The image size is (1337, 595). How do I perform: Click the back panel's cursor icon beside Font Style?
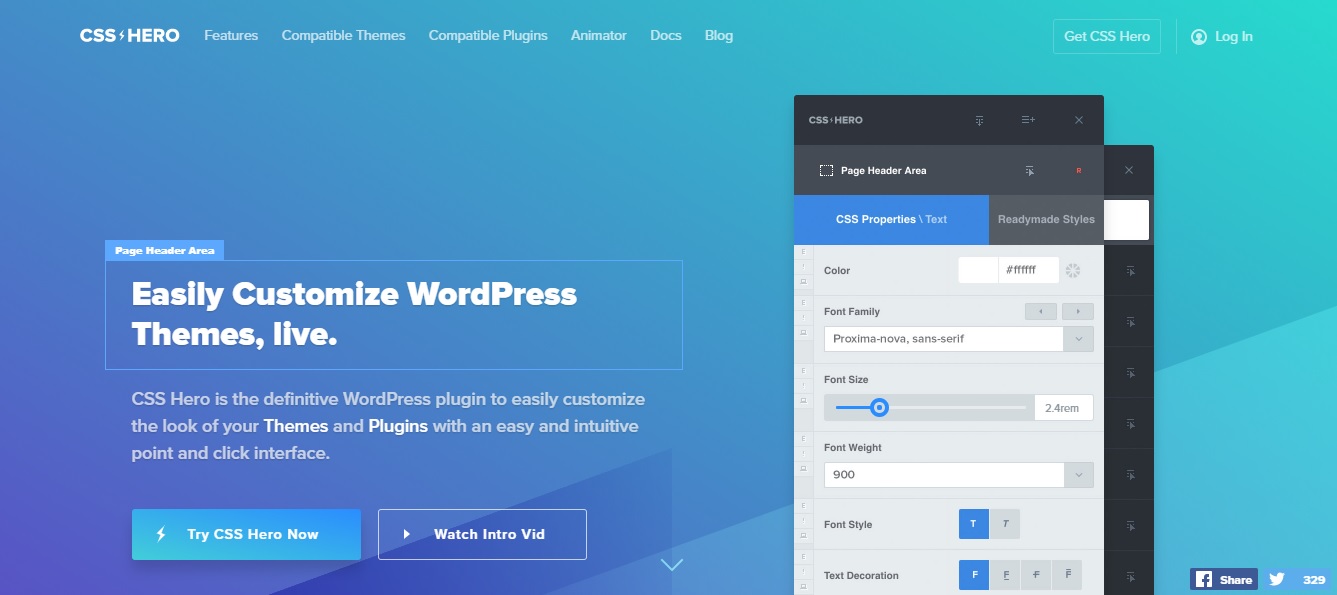click(x=1130, y=525)
